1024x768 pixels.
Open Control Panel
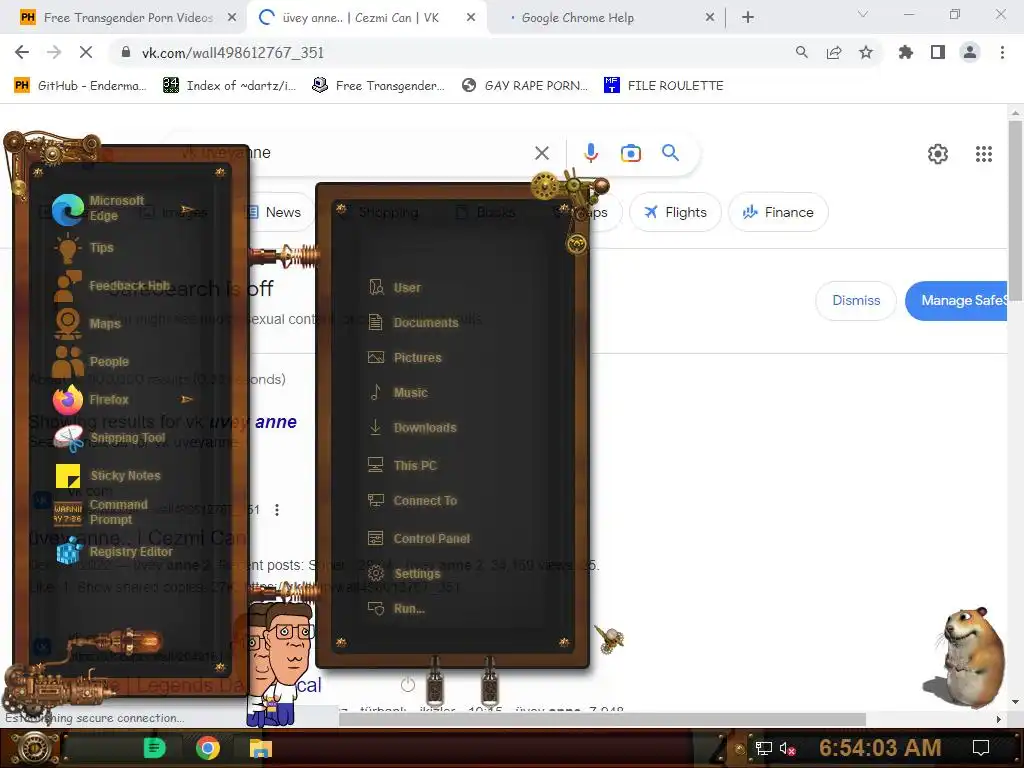[x=419, y=538]
